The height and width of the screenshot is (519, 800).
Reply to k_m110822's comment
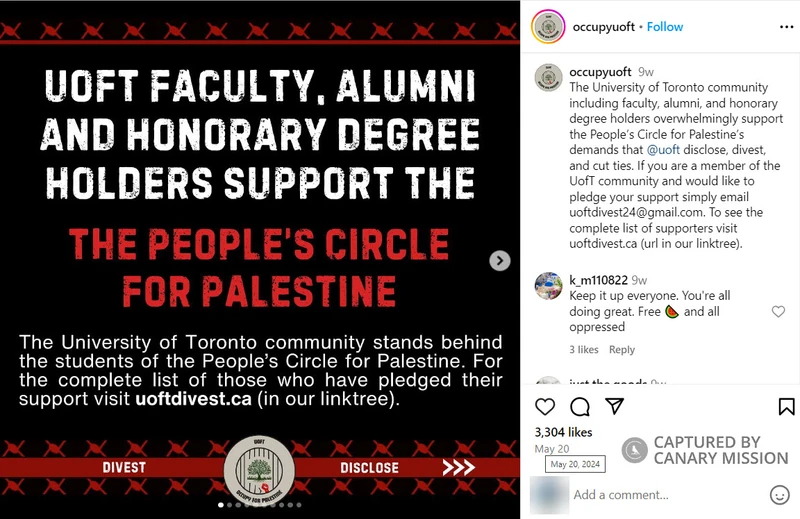point(622,350)
